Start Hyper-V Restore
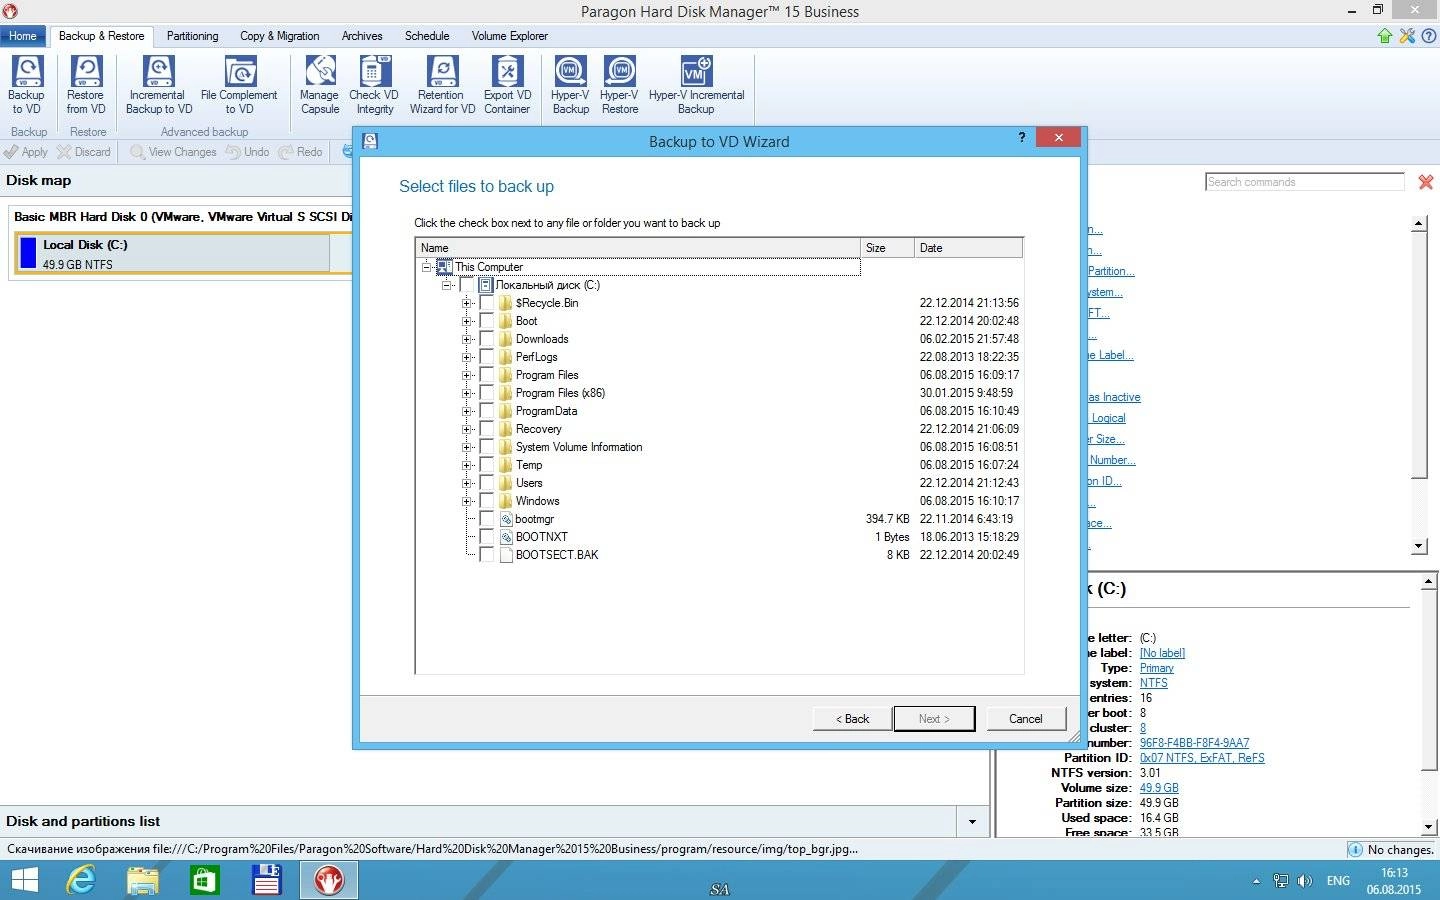The width and height of the screenshot is (1440, 900). [620, 85]
